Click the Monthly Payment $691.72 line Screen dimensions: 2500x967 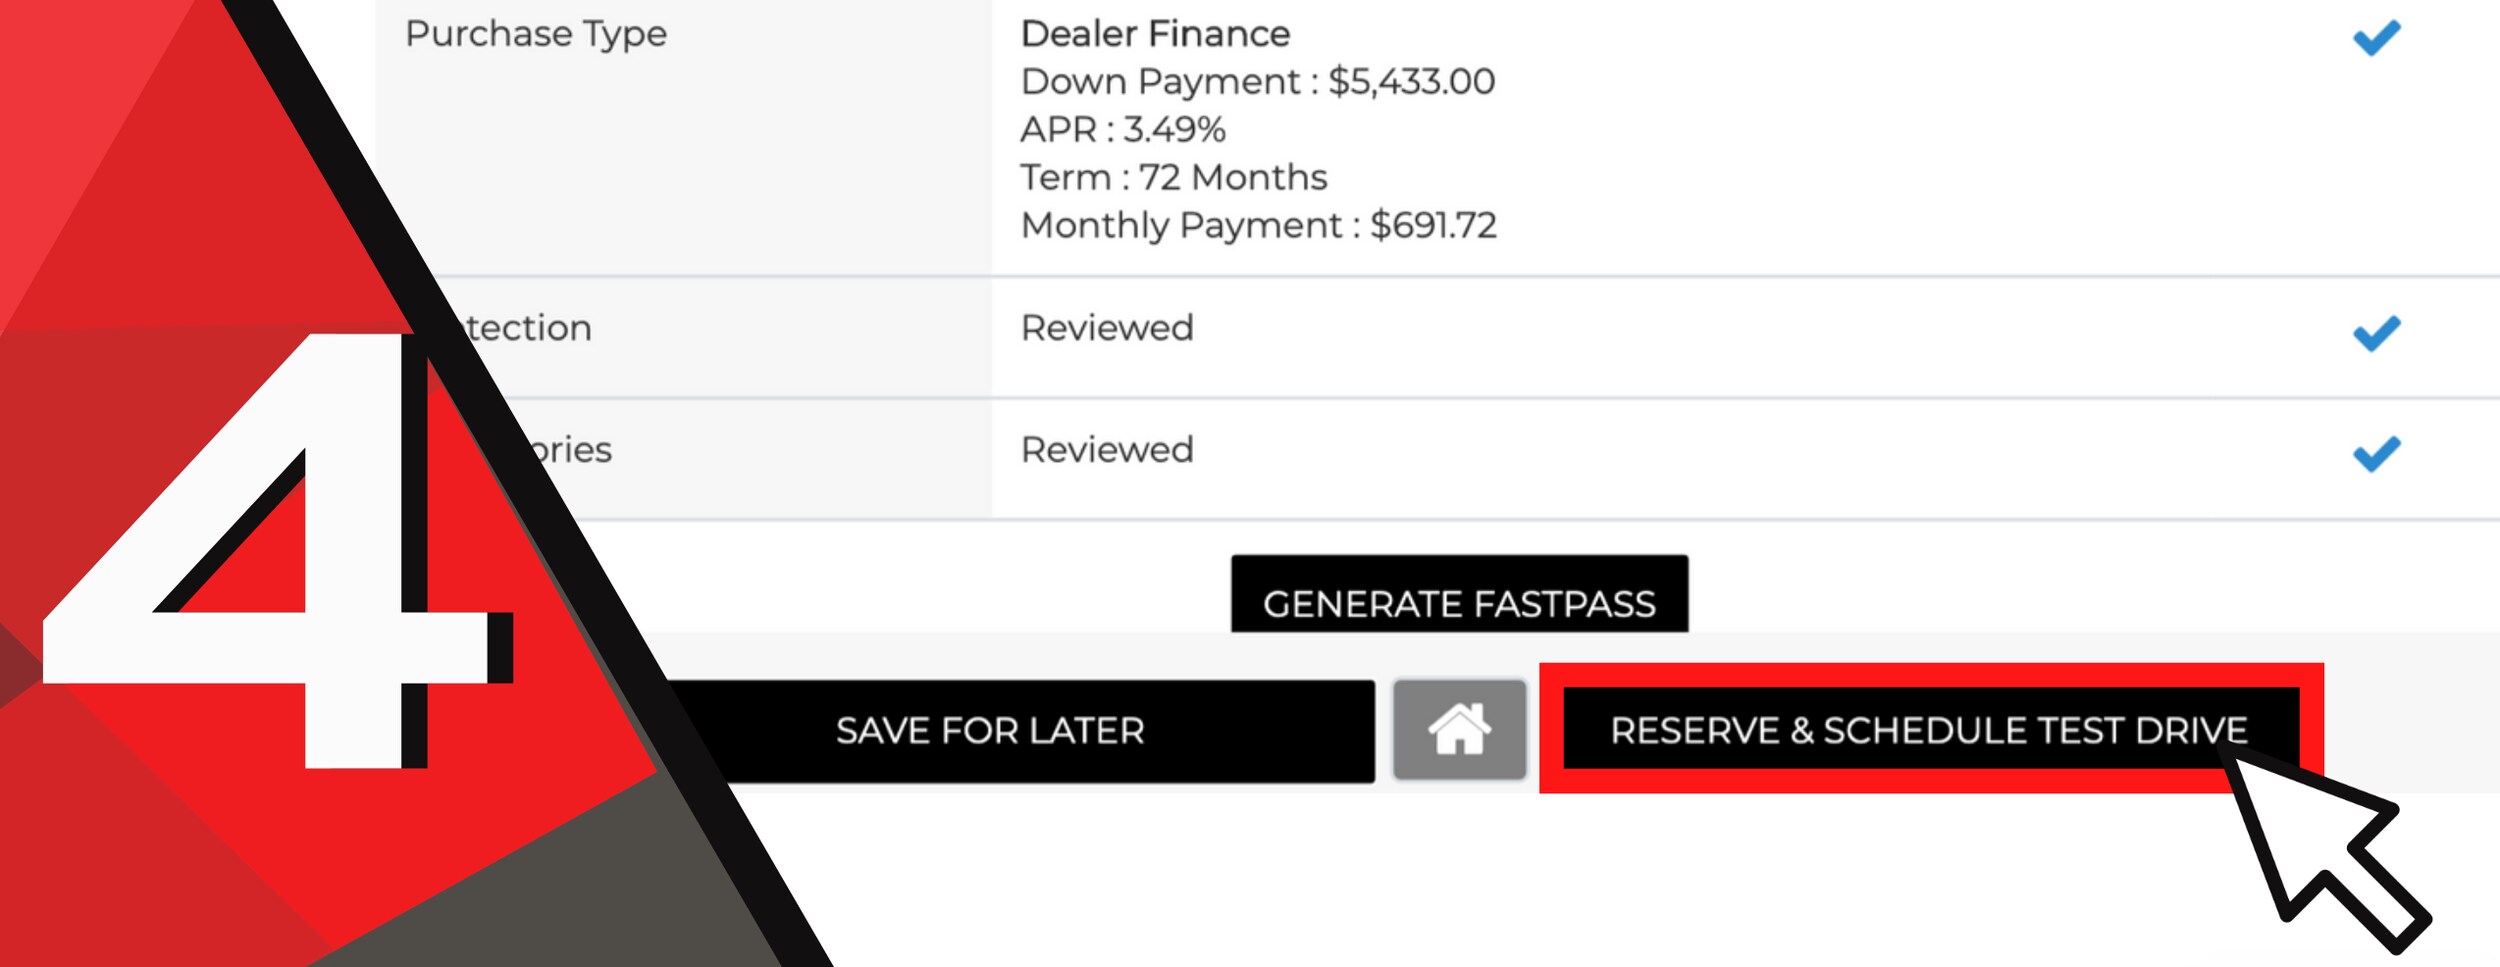1258,226
